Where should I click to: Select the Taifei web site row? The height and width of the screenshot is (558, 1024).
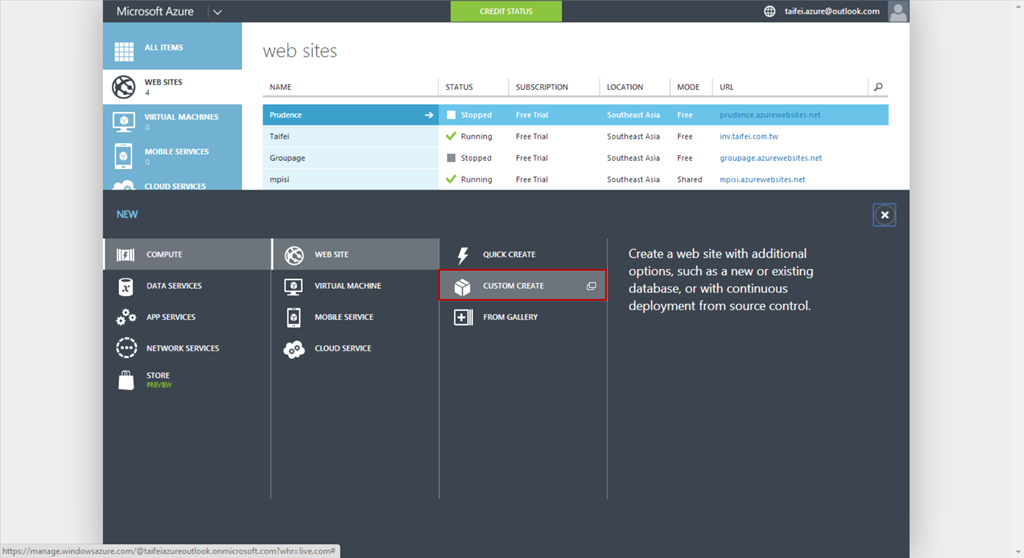[575, 137]
